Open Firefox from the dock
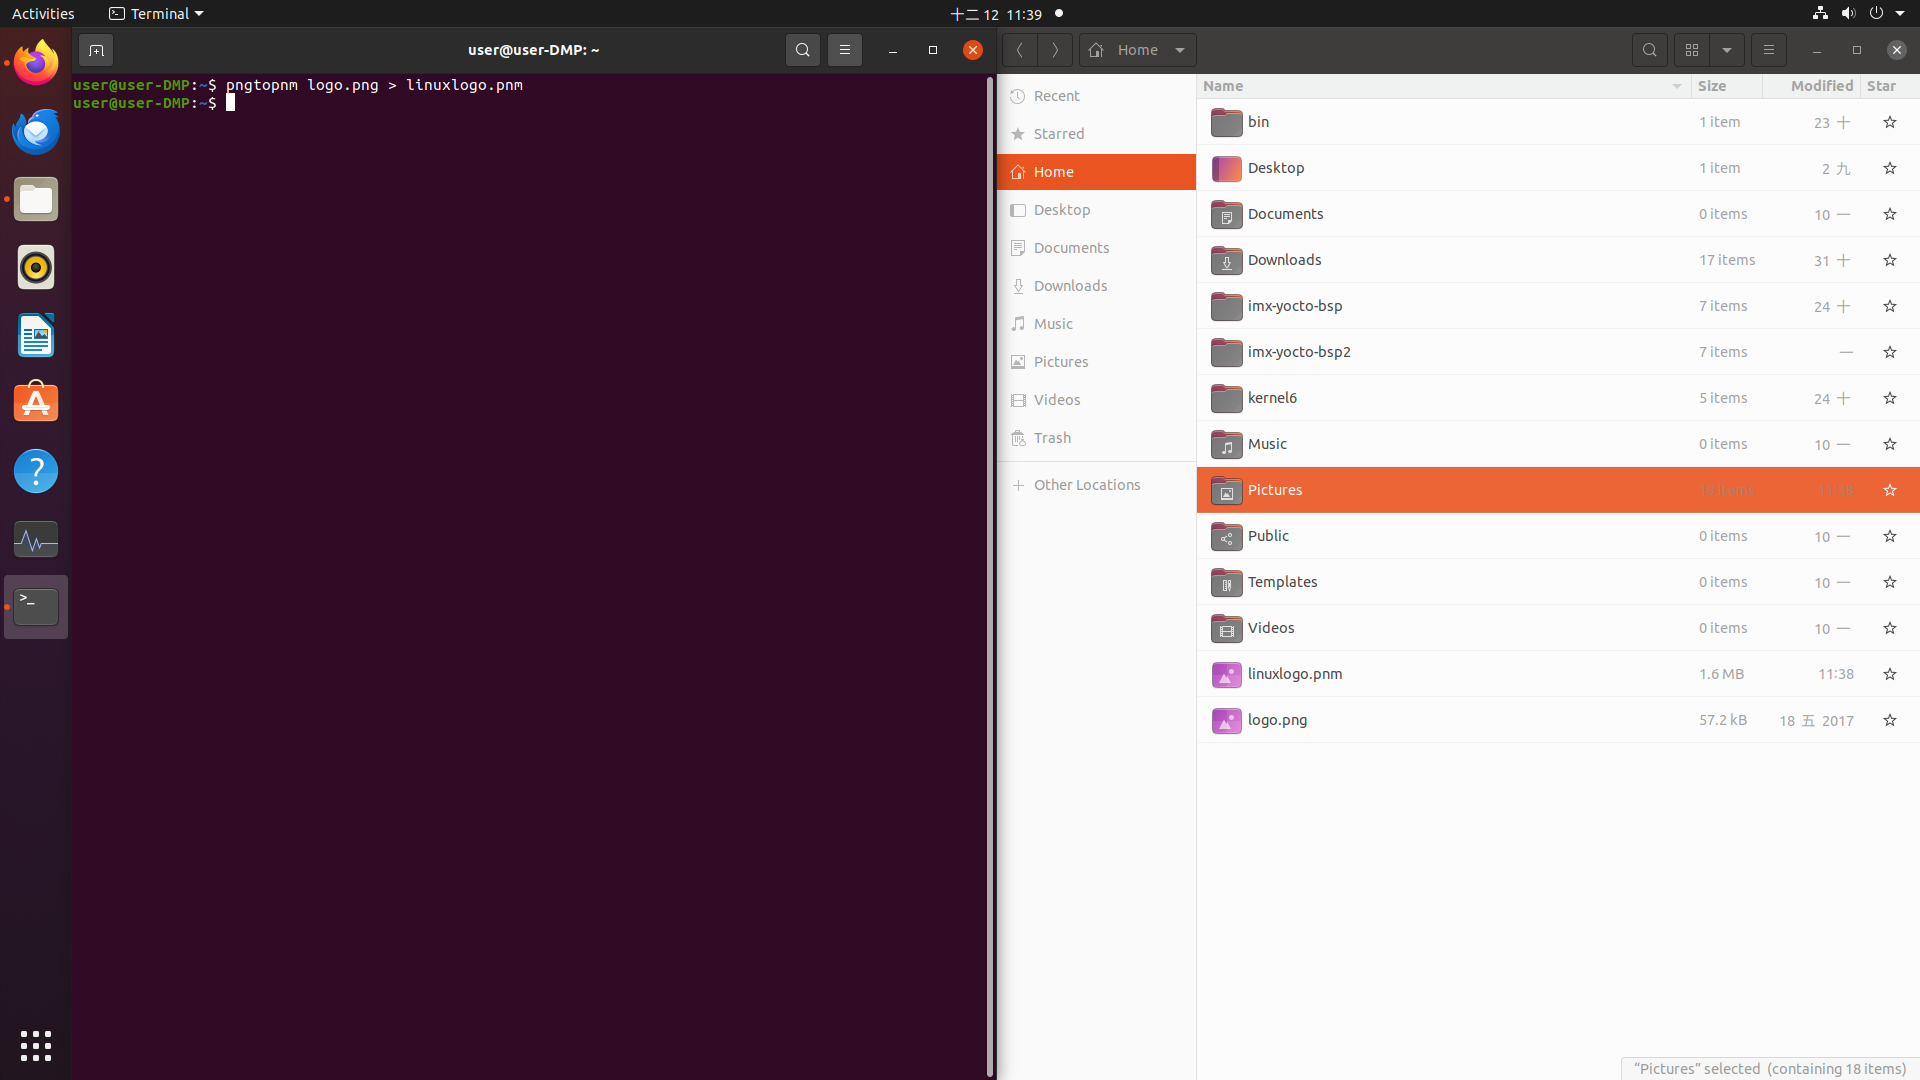Screen dimensions: 1920x1080 36,63
